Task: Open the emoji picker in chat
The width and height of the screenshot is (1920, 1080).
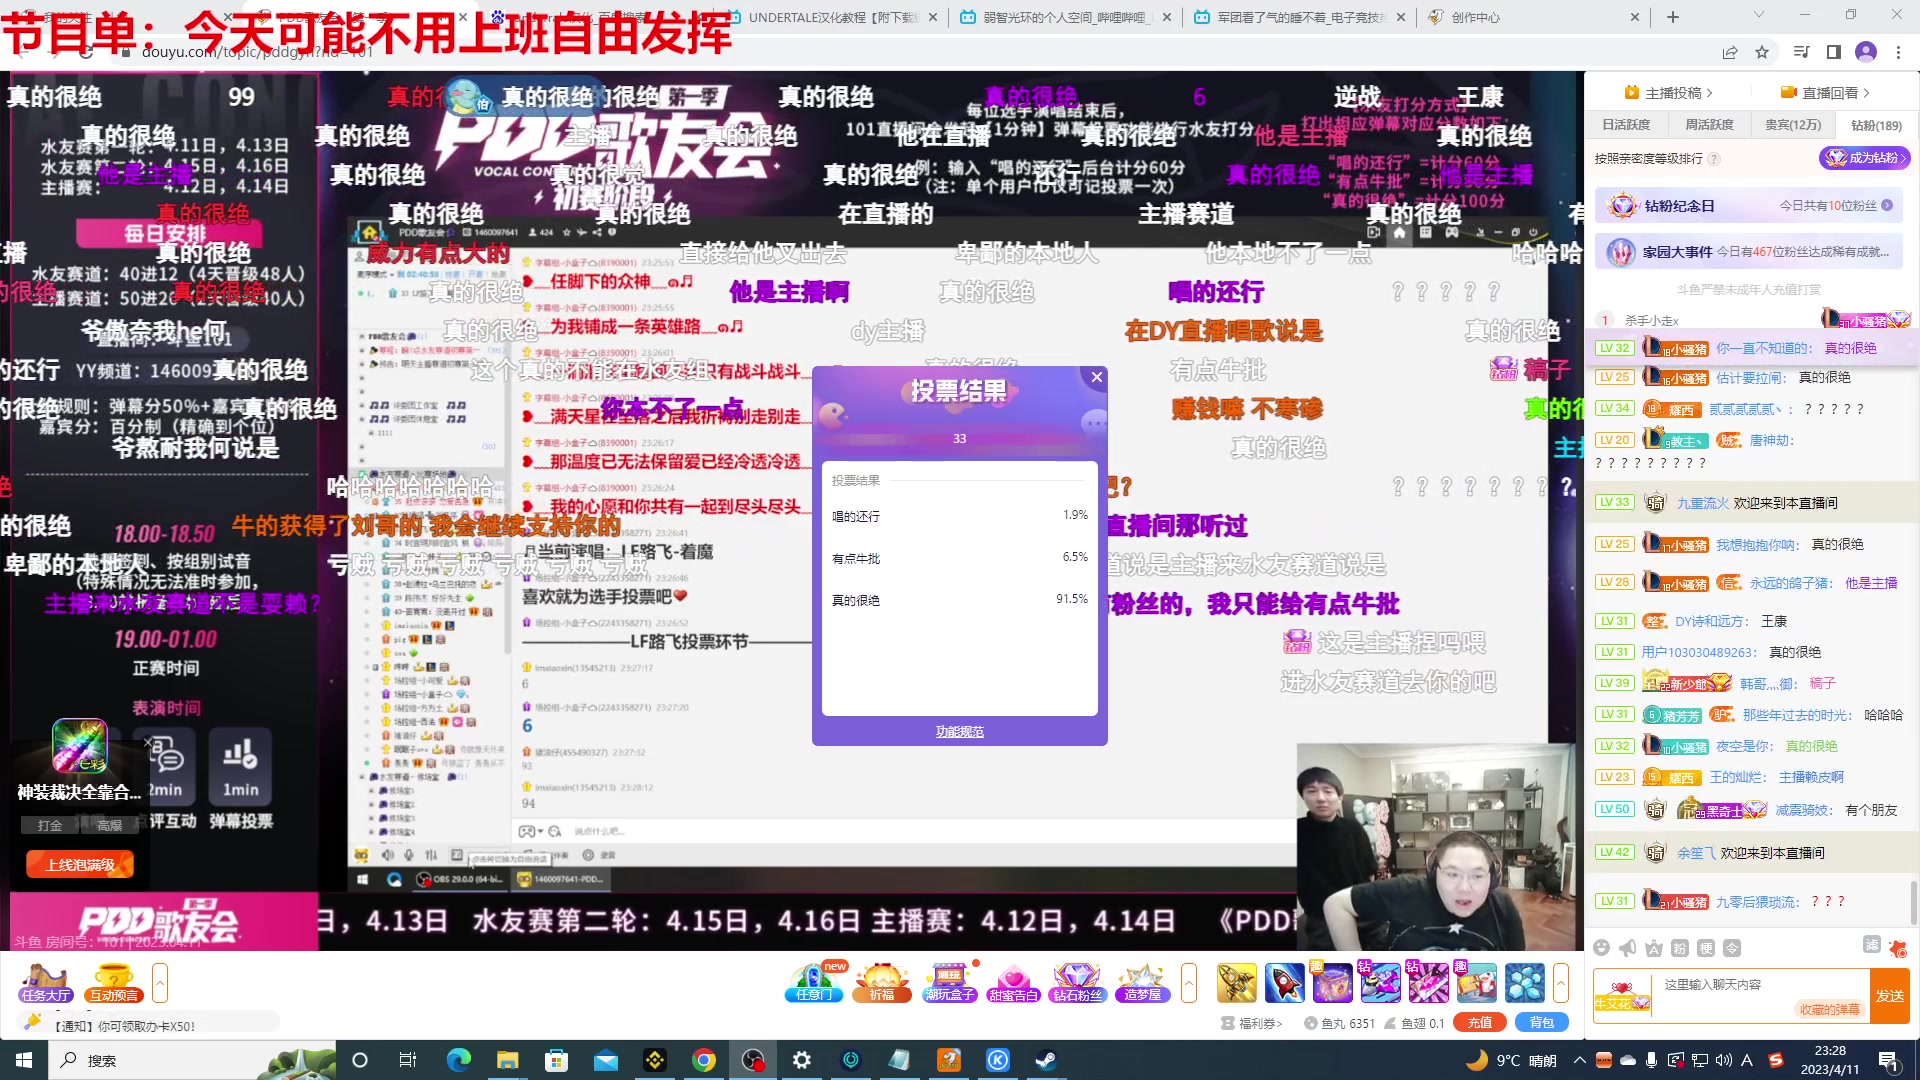Action: pos(1601,948)
